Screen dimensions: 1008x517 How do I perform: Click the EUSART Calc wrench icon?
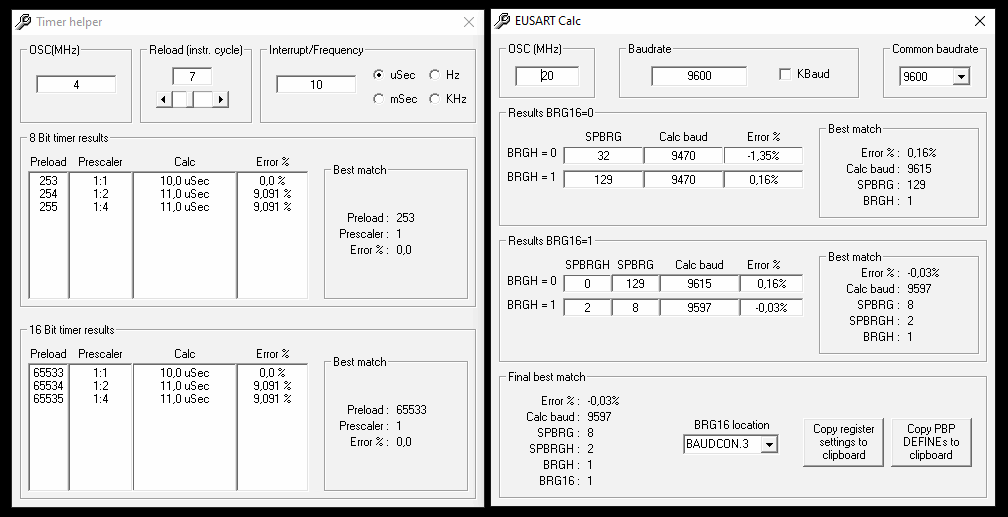click(502, 21)
